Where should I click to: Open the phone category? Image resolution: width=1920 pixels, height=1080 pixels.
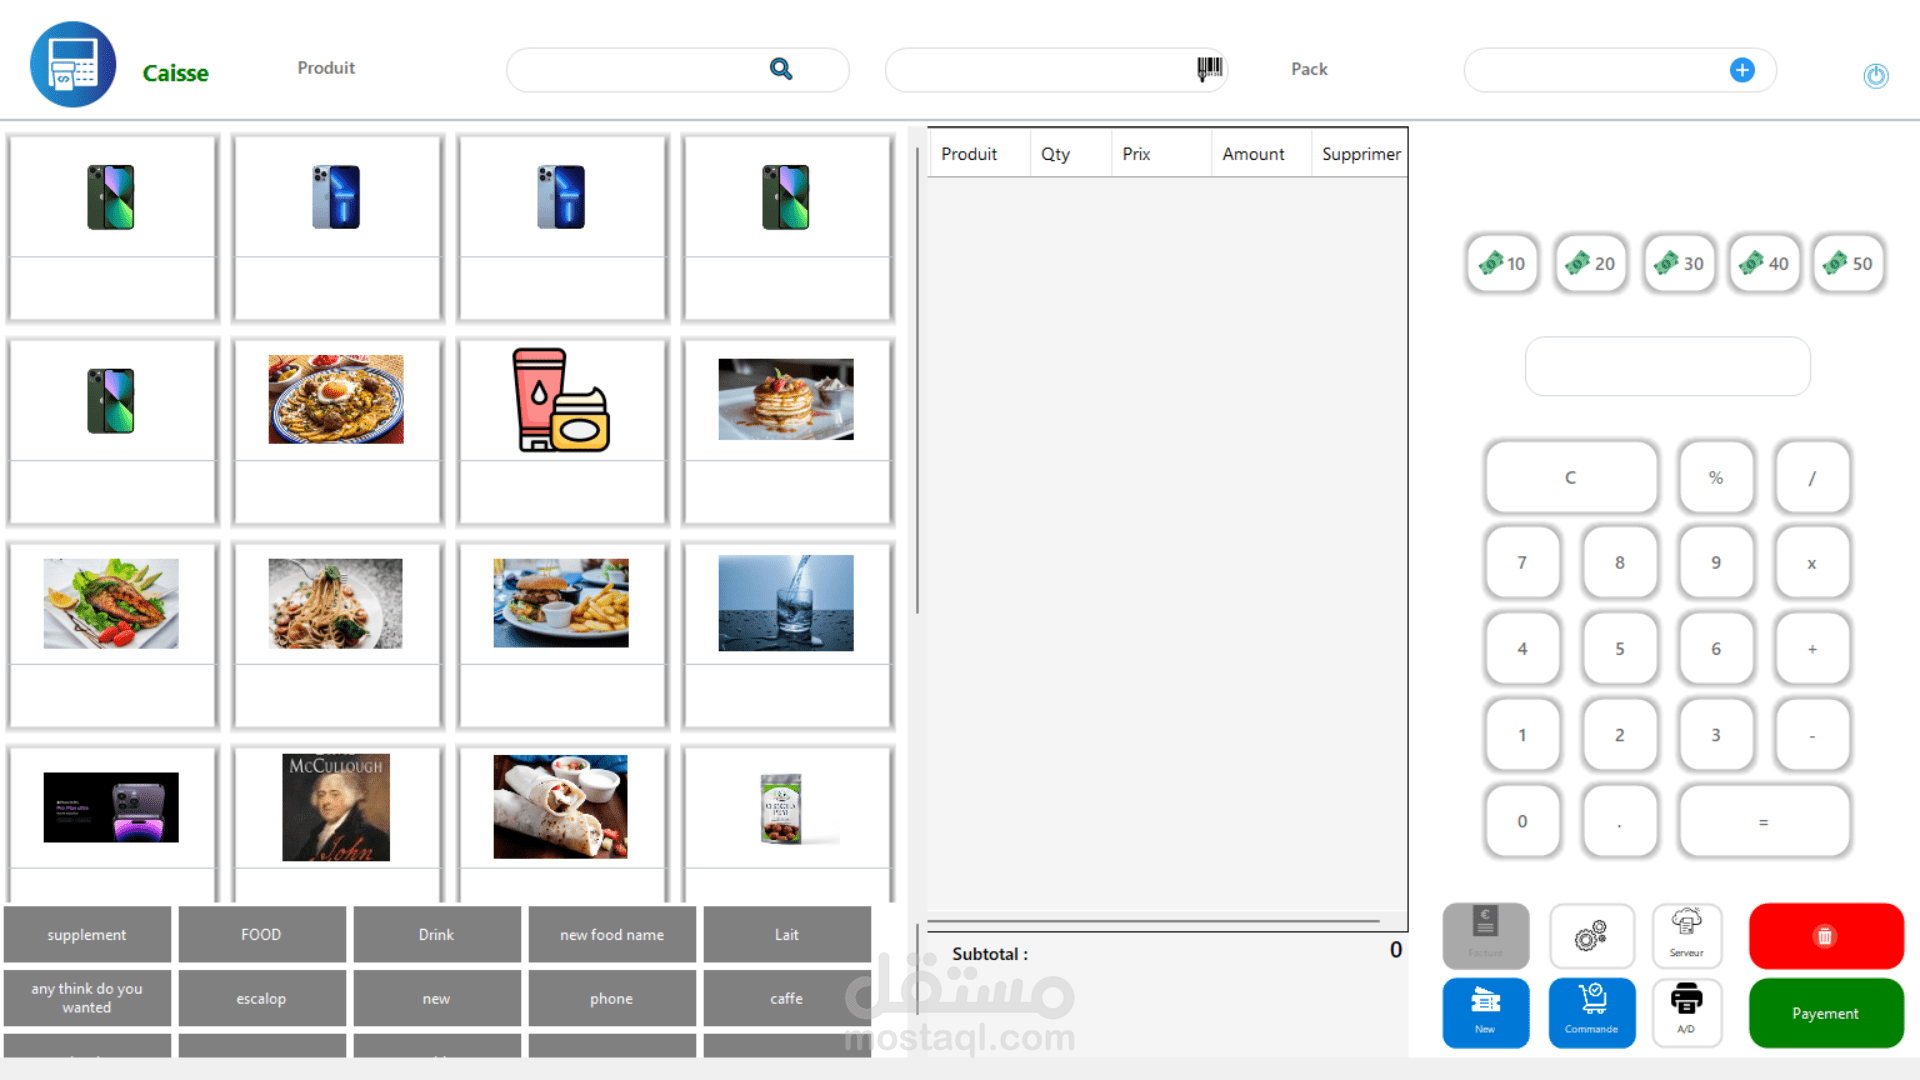[611, 998]
